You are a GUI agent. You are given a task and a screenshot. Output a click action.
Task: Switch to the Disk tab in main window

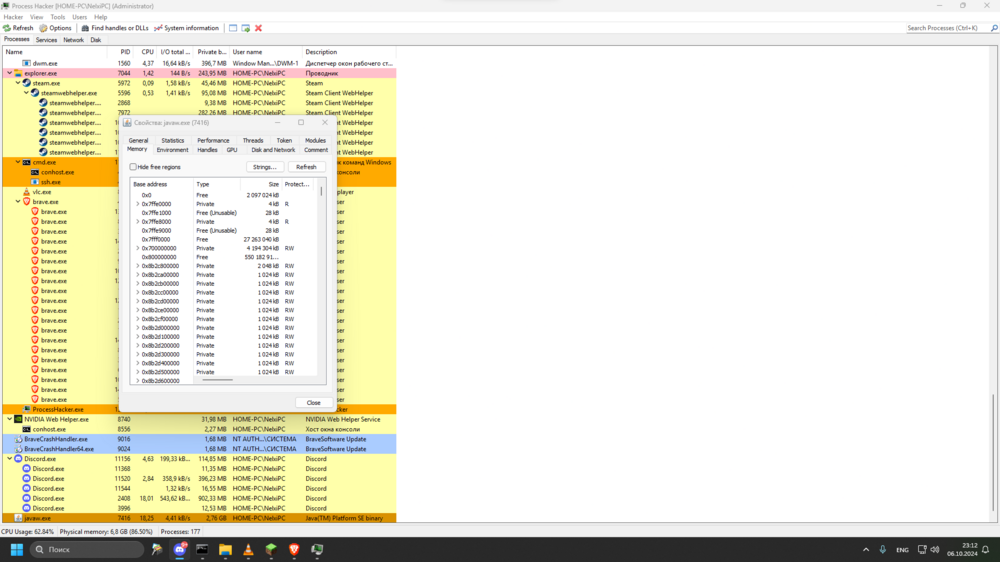coord(96,40)
